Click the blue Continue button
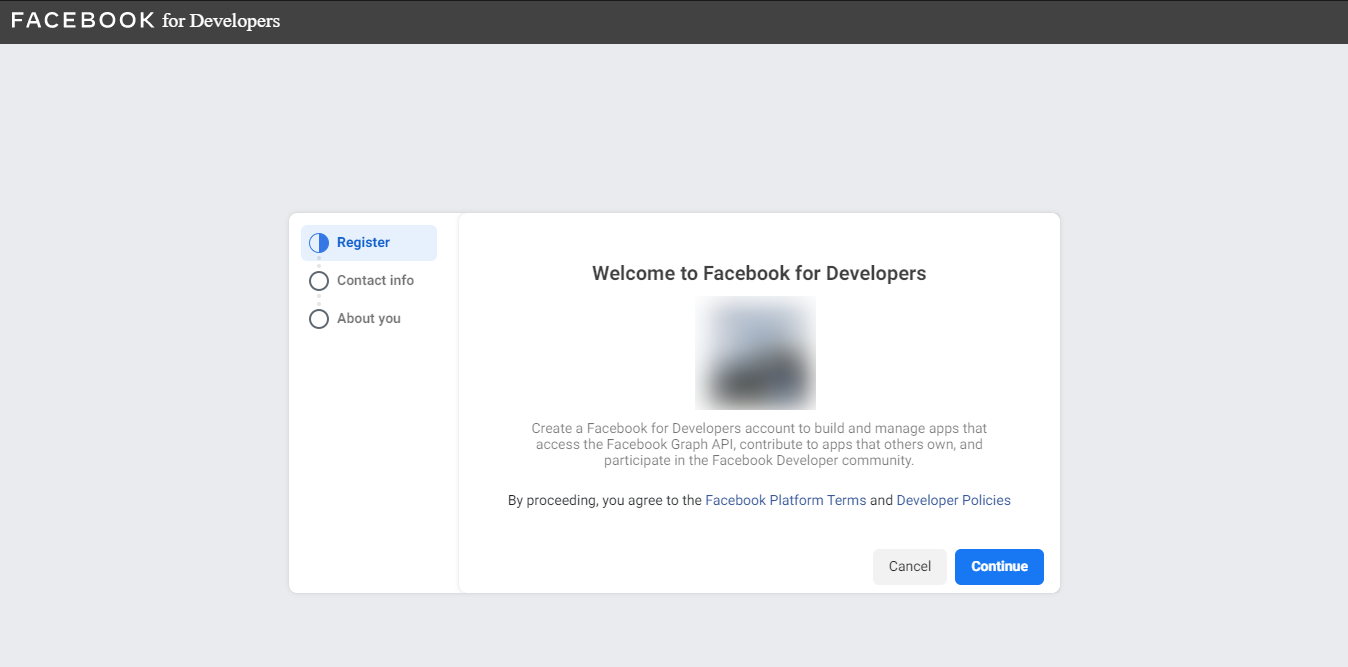 (999, 567)
